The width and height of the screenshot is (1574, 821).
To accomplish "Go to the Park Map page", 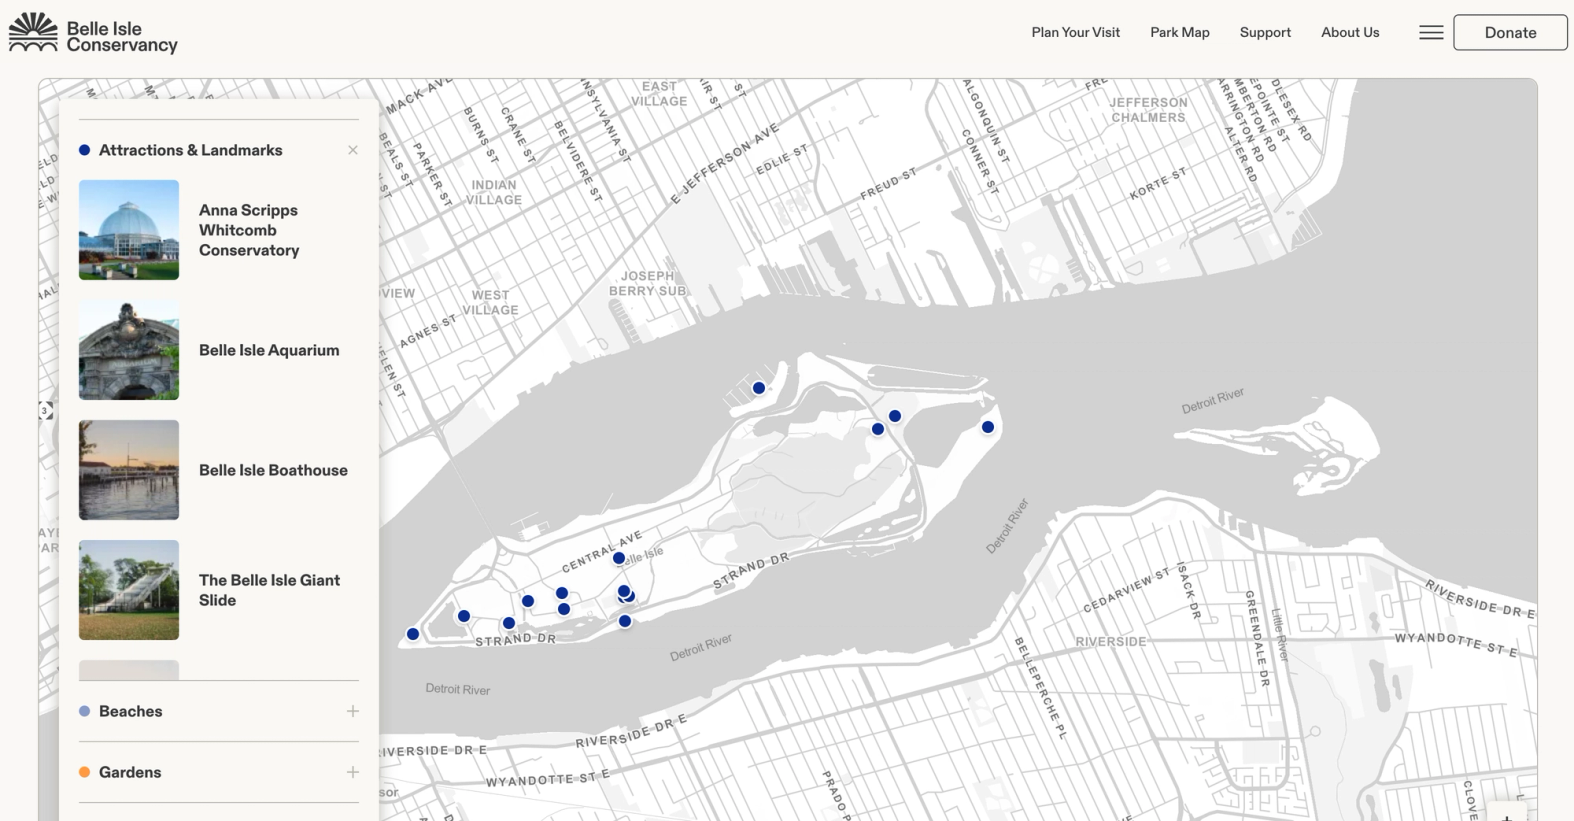I will click(1179, 32).
